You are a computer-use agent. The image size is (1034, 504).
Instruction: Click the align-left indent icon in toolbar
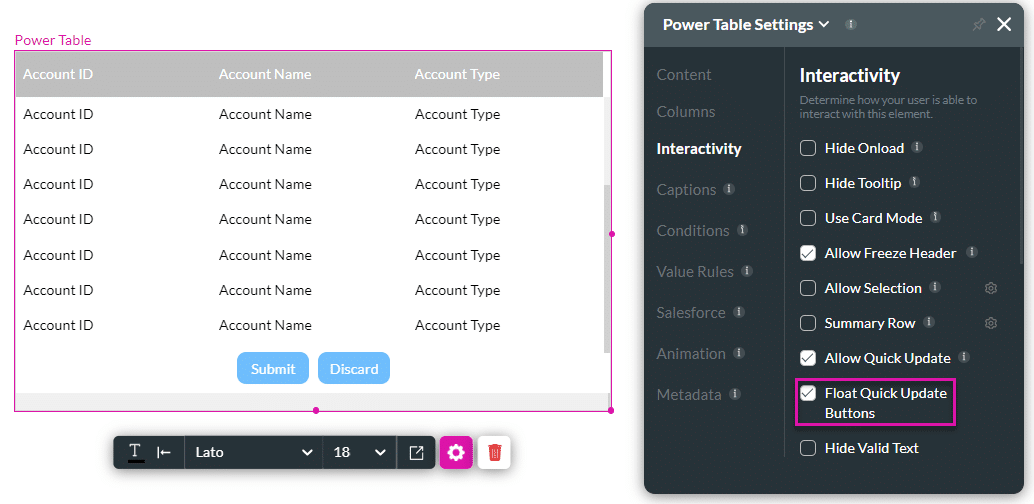(x=164, y=452)
